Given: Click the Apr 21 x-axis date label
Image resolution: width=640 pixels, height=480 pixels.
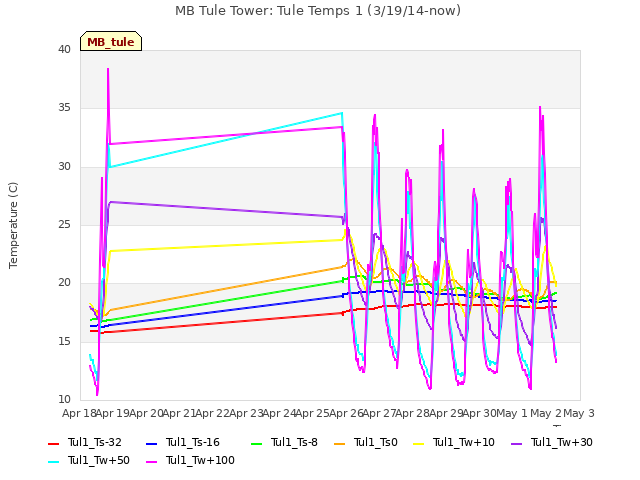Looking at the screenshot, I should [179, 413].
